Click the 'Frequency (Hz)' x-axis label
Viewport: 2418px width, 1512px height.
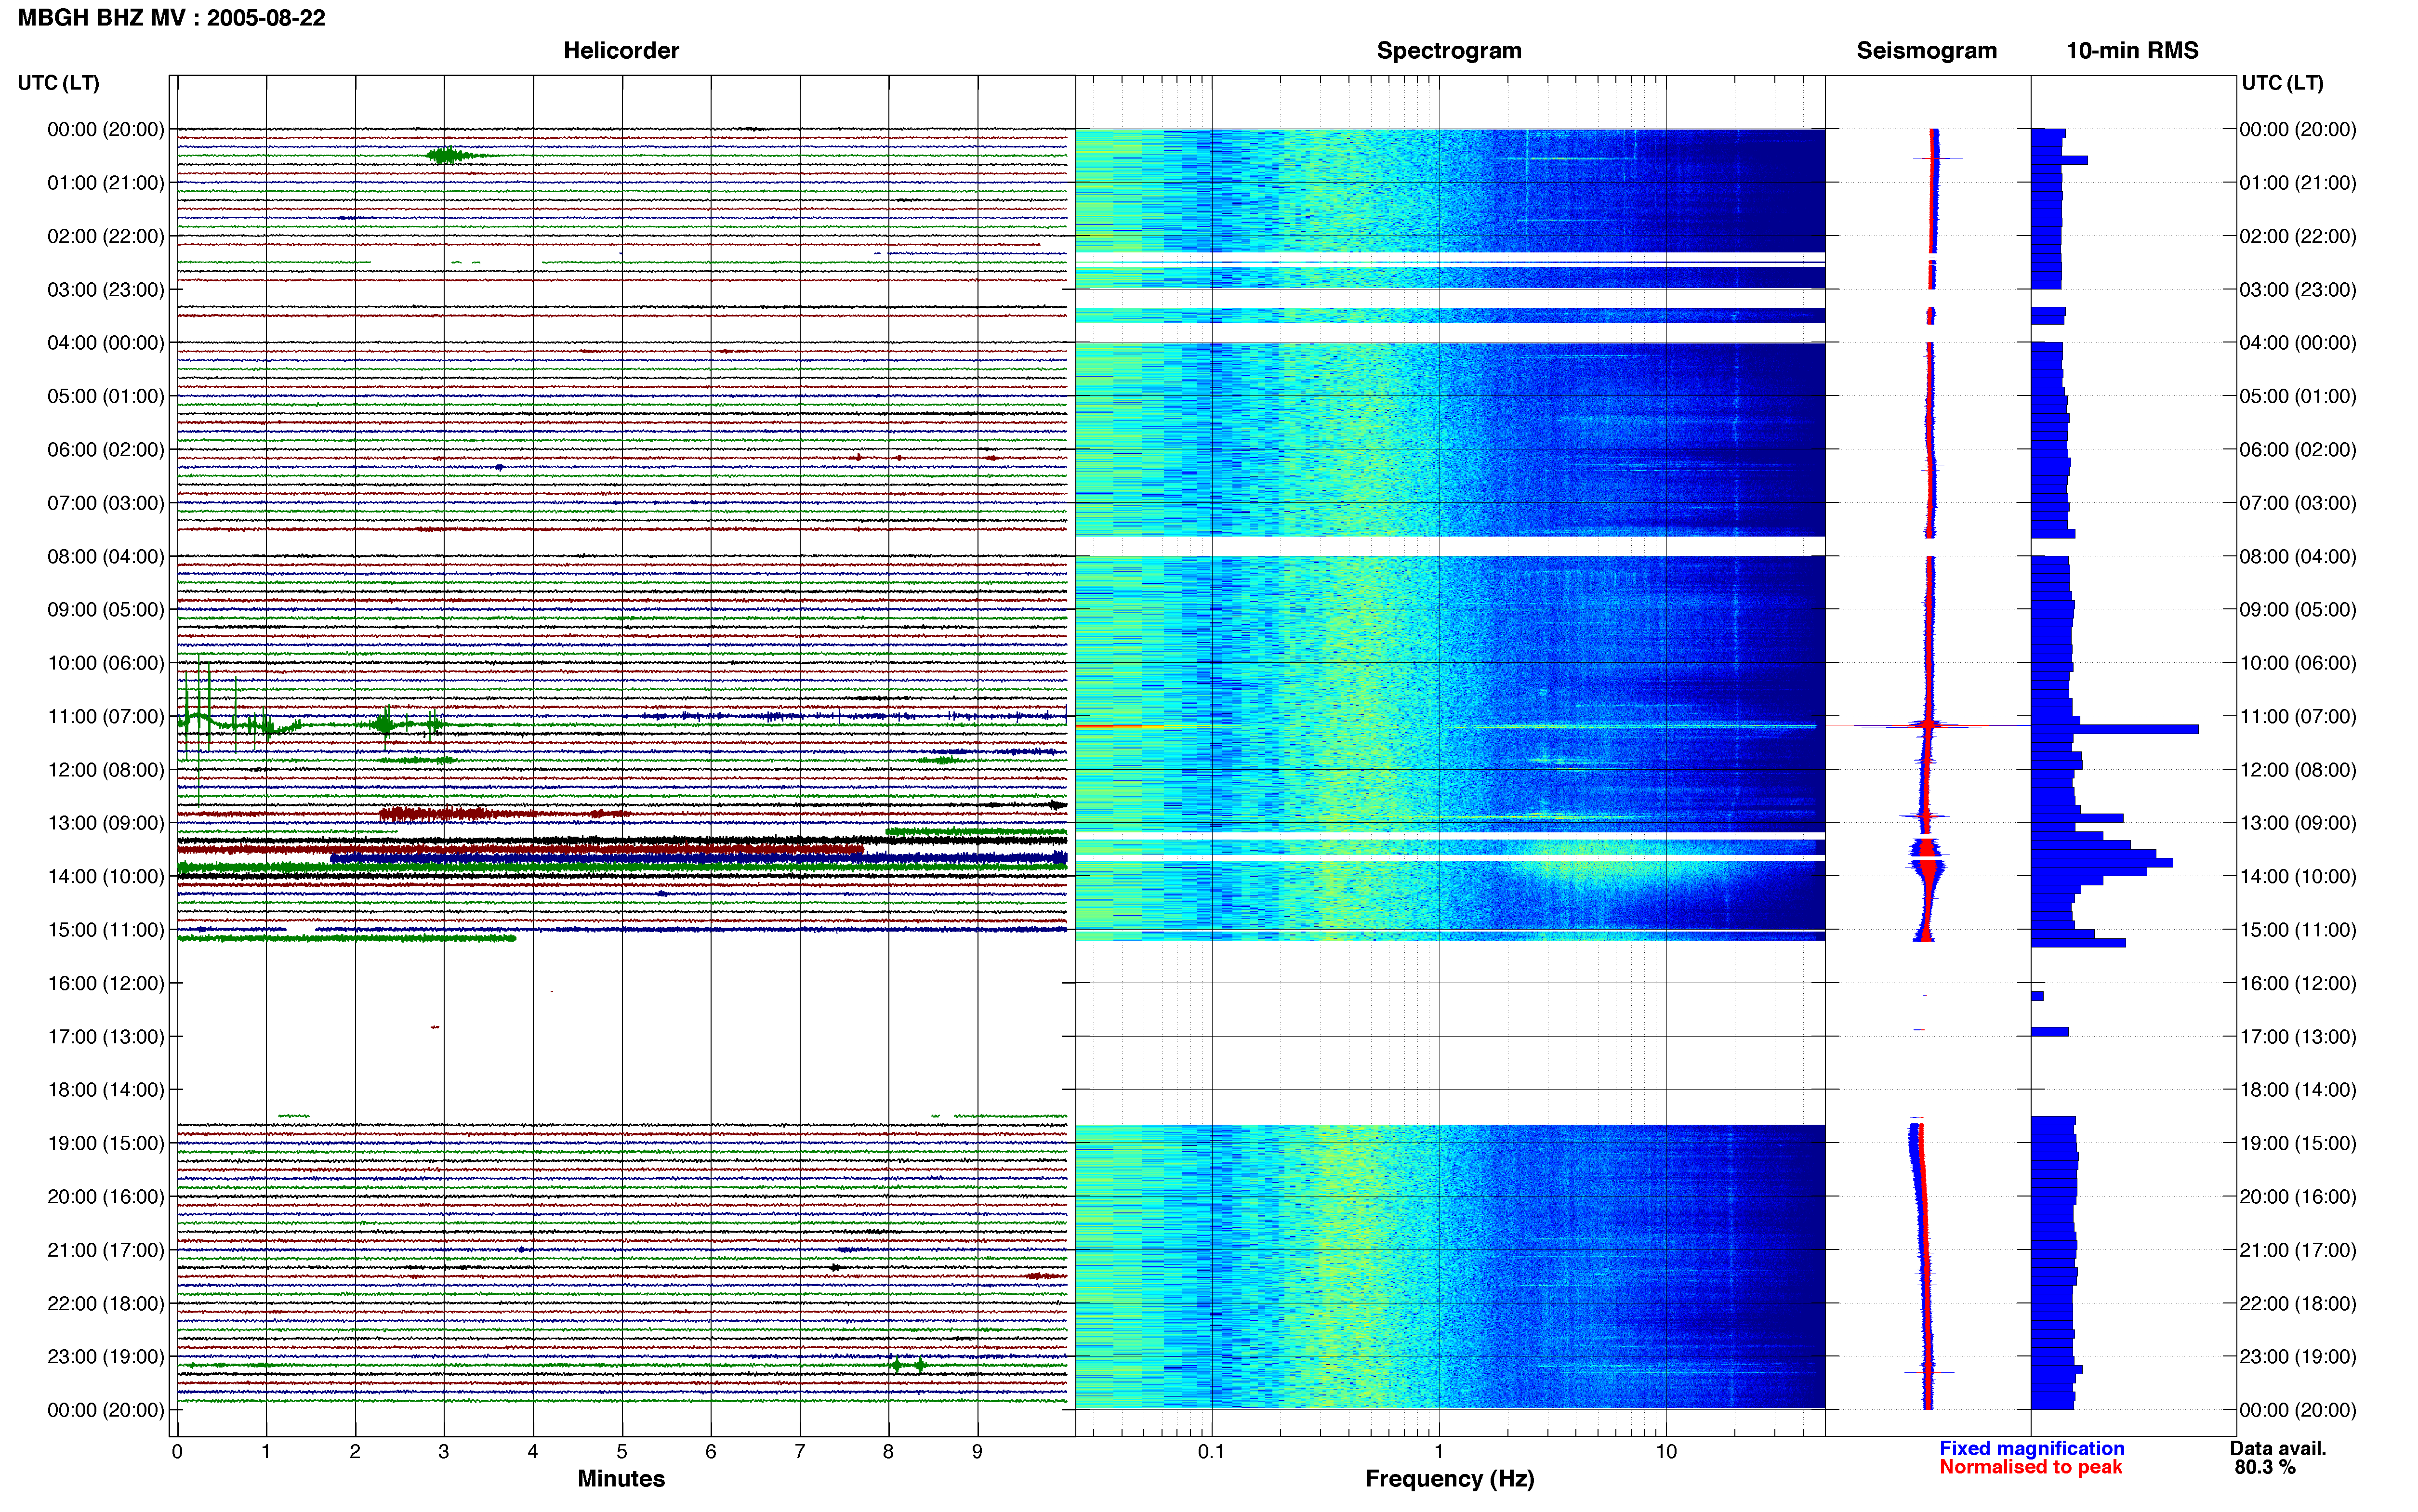click(1449, 1479)
